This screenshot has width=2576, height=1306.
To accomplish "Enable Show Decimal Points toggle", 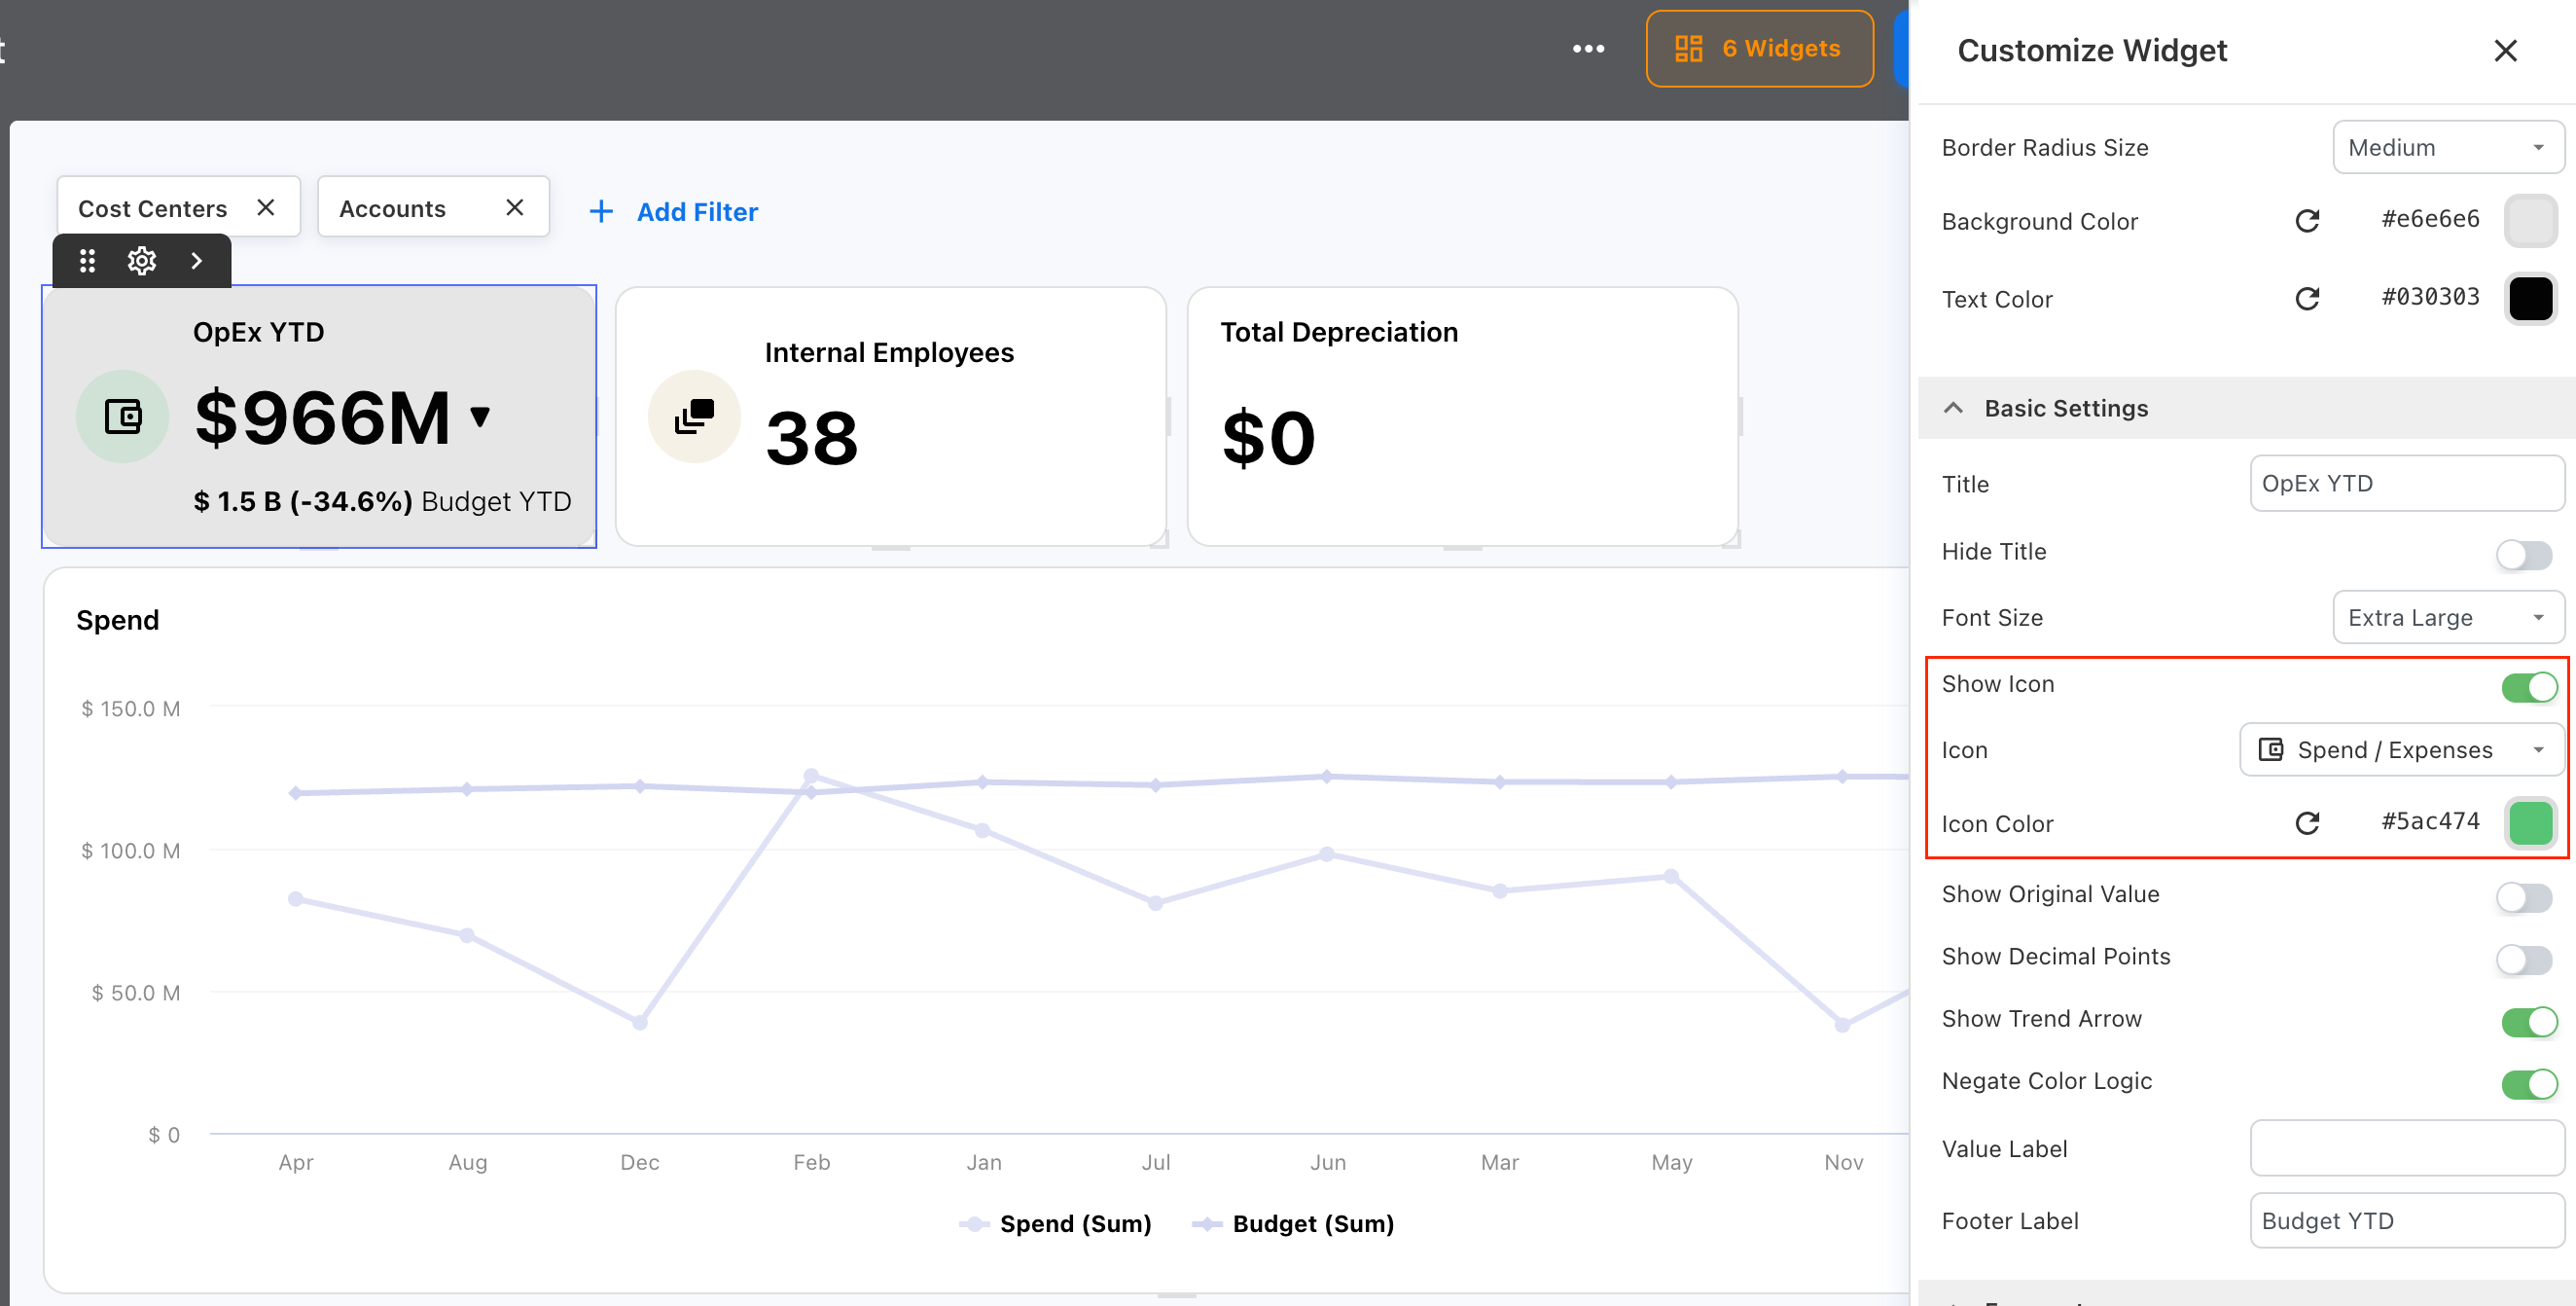I will [2523, 959].
